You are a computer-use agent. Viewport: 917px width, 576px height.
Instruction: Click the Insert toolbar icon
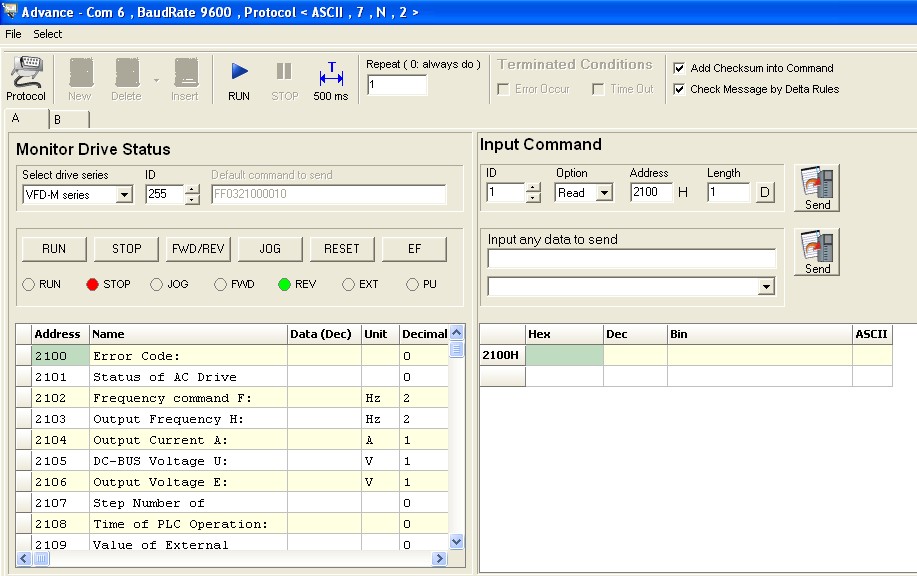[185, 78]
